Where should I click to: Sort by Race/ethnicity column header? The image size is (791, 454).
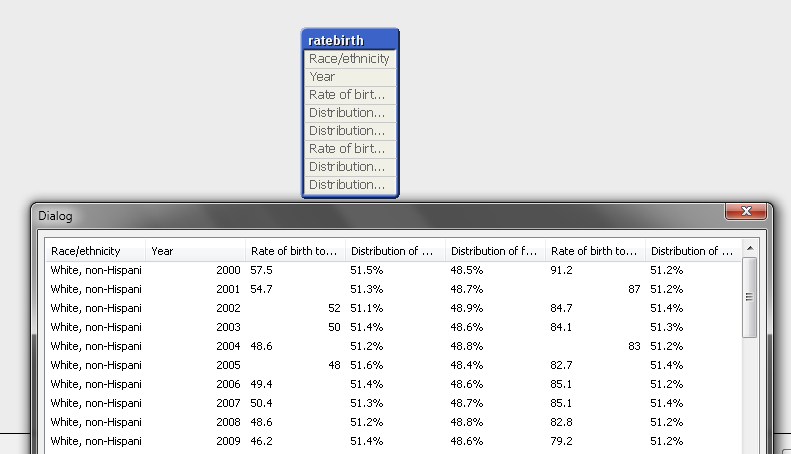pos(96,251)
